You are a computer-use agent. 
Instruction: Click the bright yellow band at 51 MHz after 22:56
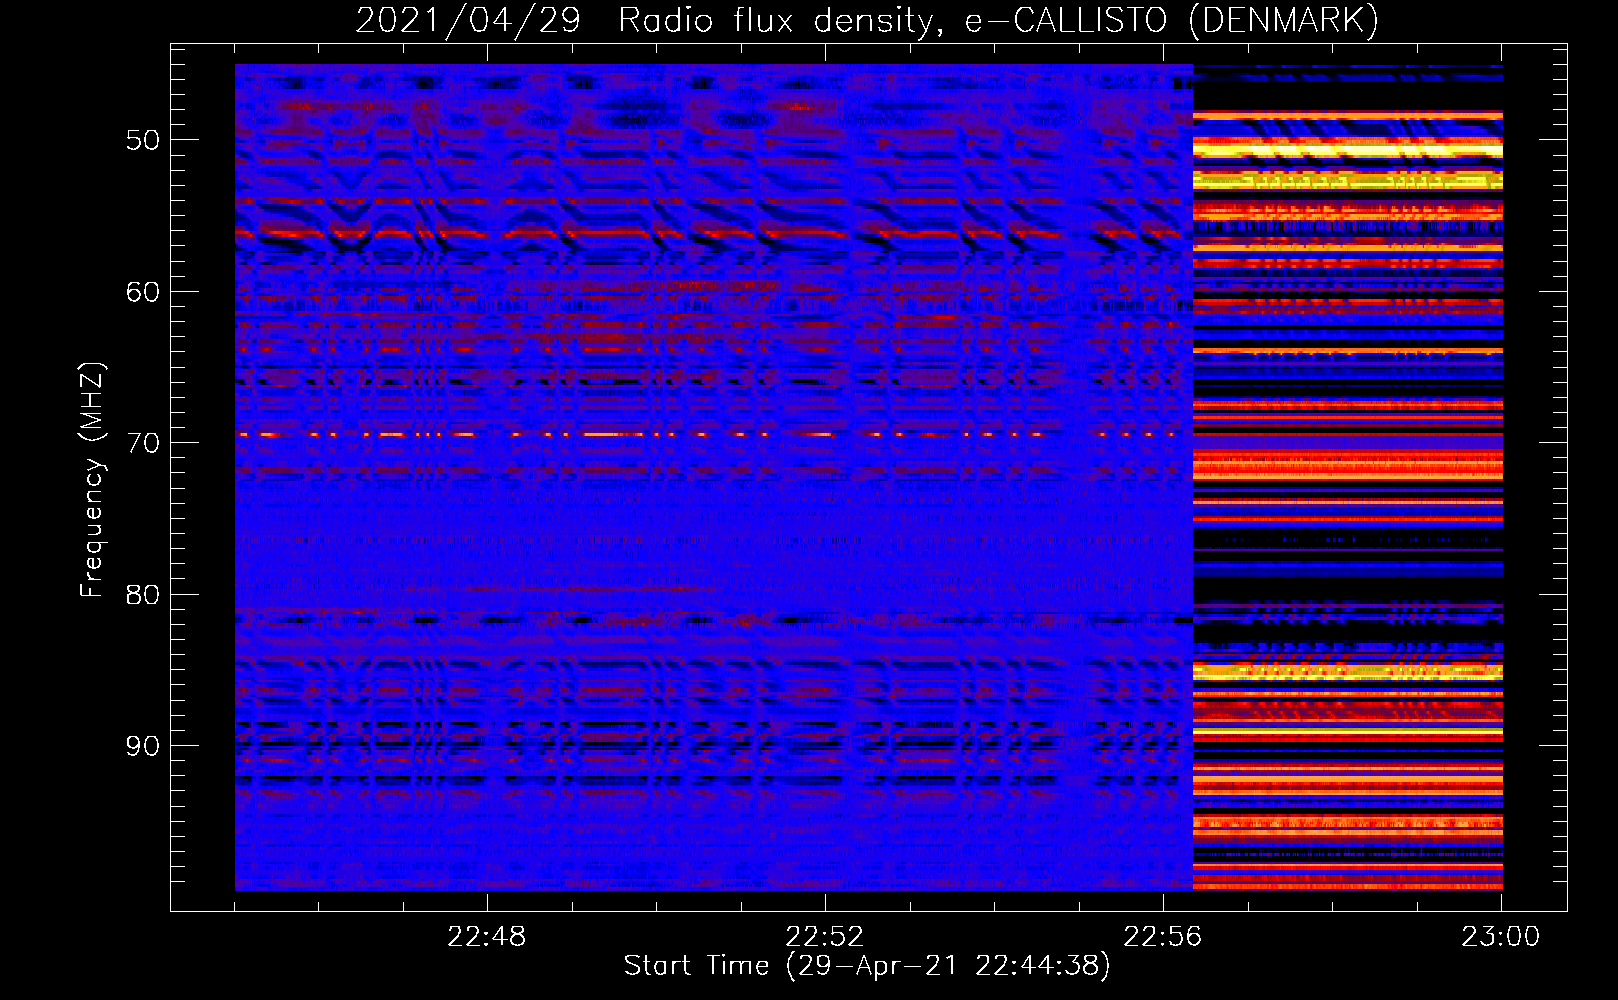pyautogui.click(x=1348, y=149)
